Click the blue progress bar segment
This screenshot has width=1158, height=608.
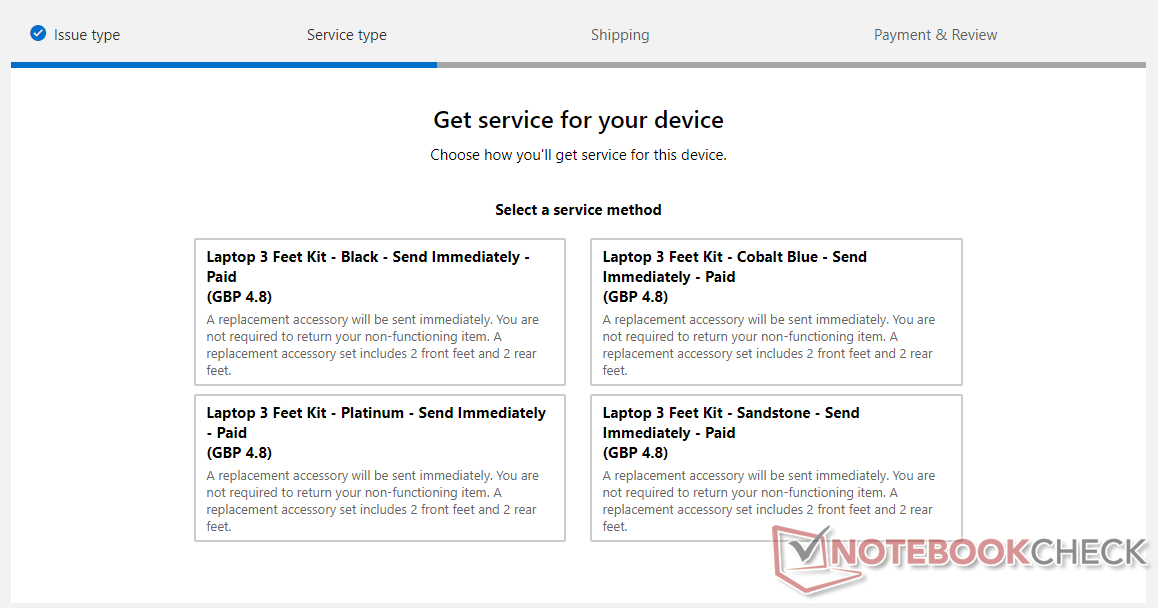click(x=224, y=65)
